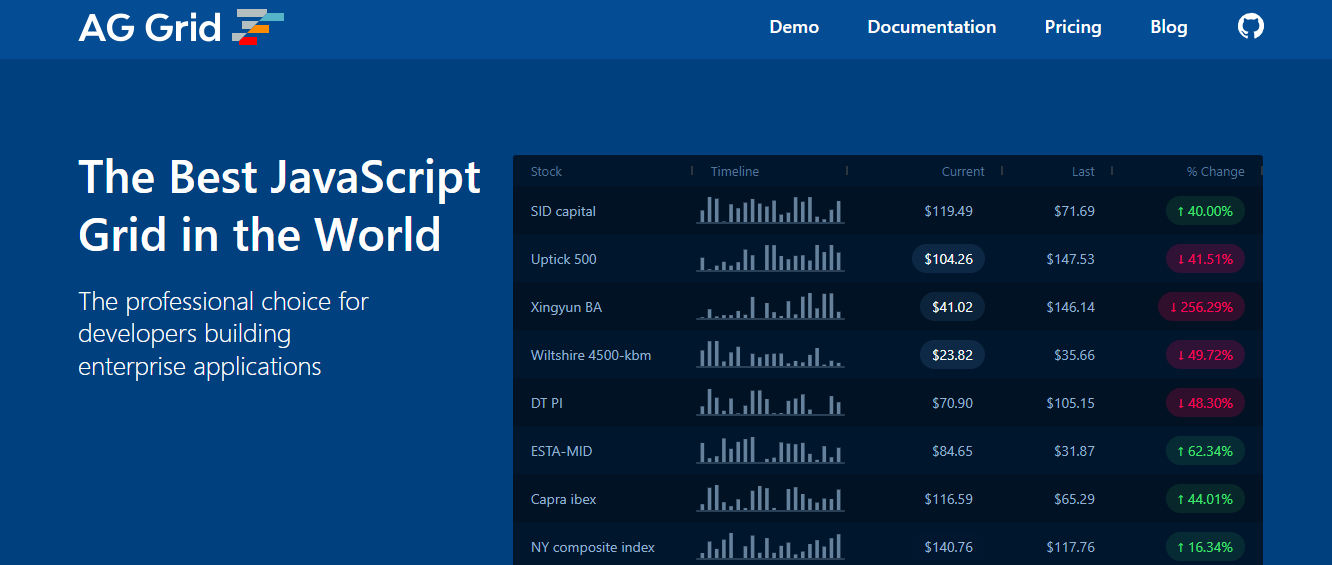Viewport: 1332px width, 565px height.
Task: Click the green 16.34% change badge
Action: [x=1205, y=547]
